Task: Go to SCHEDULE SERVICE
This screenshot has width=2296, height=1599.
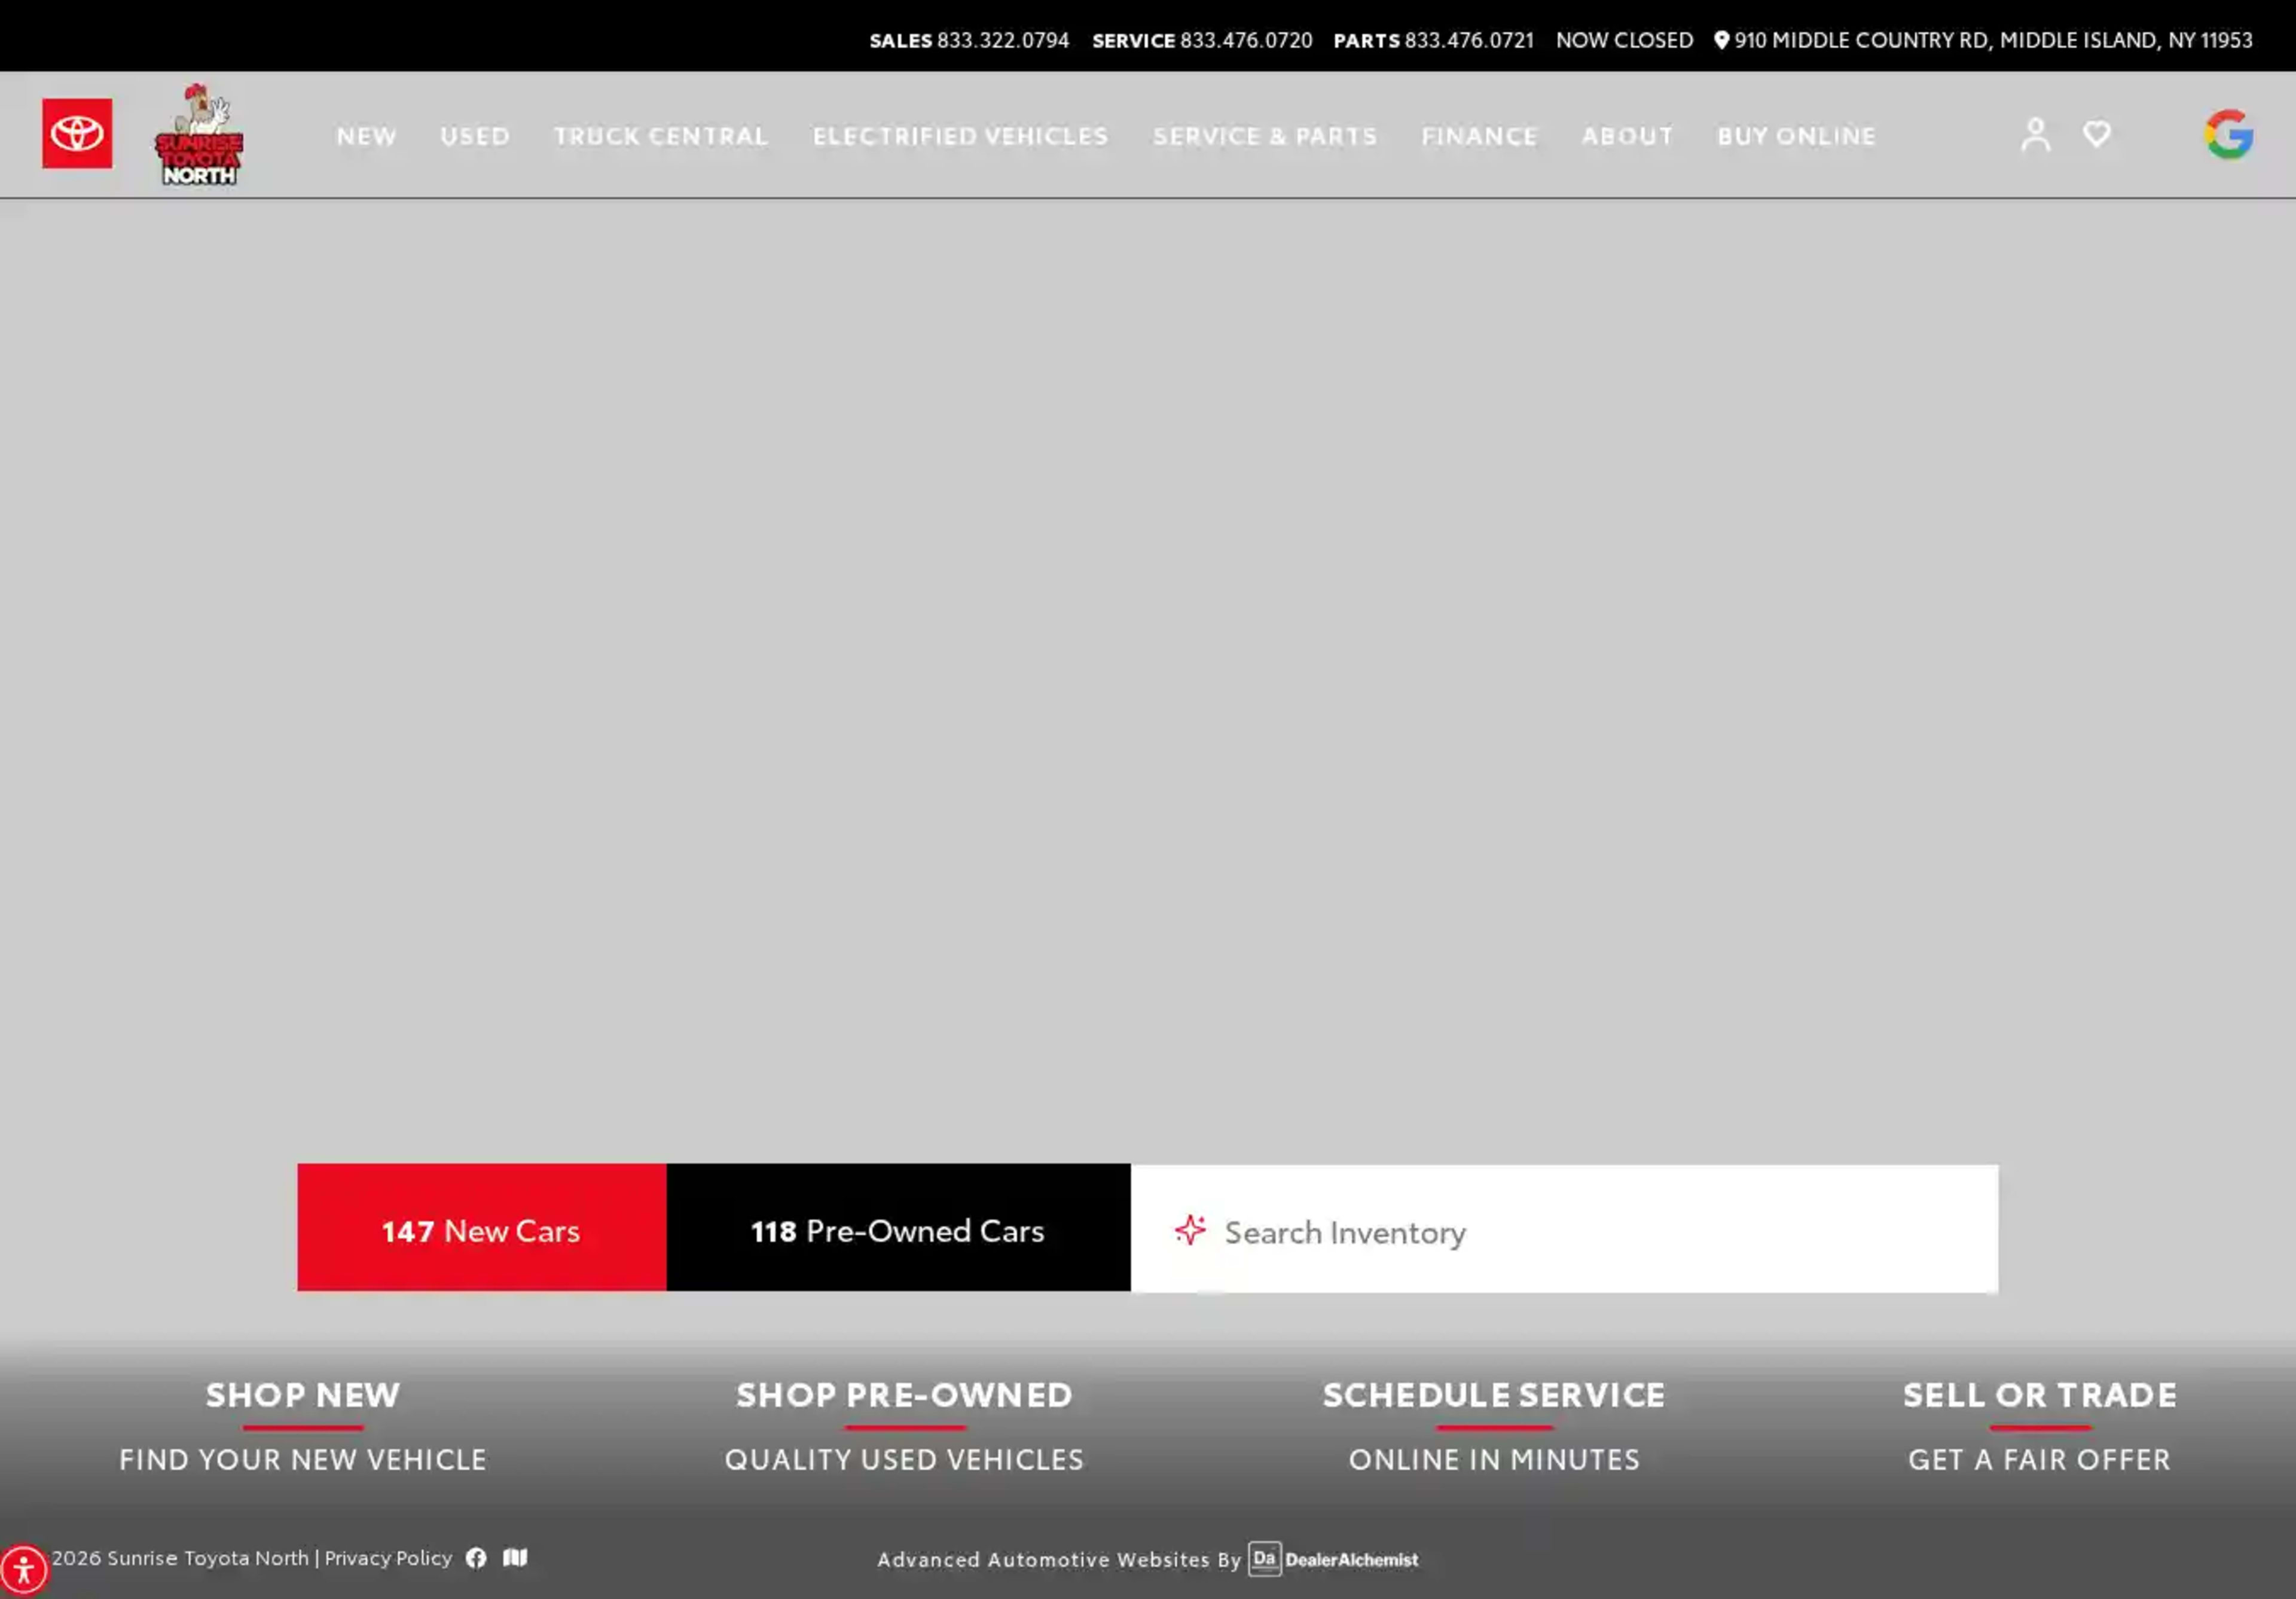Action: coord(1494,1394)
